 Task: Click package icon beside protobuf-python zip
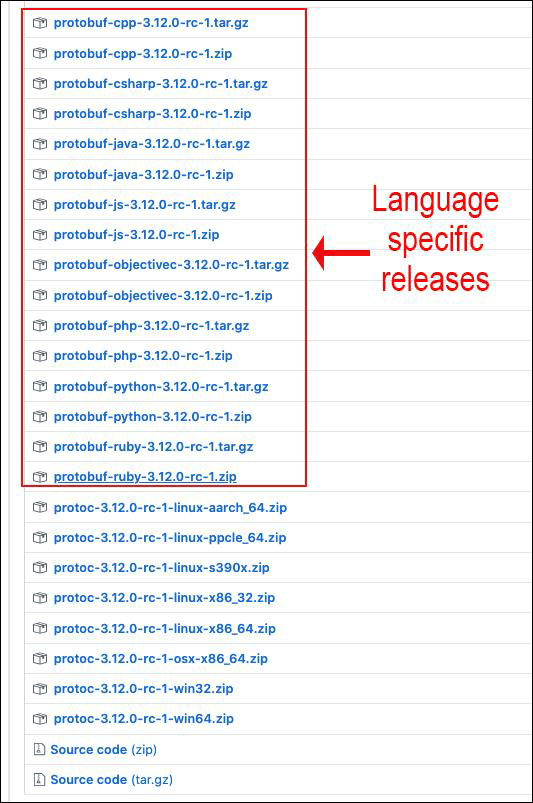point(40,416)
